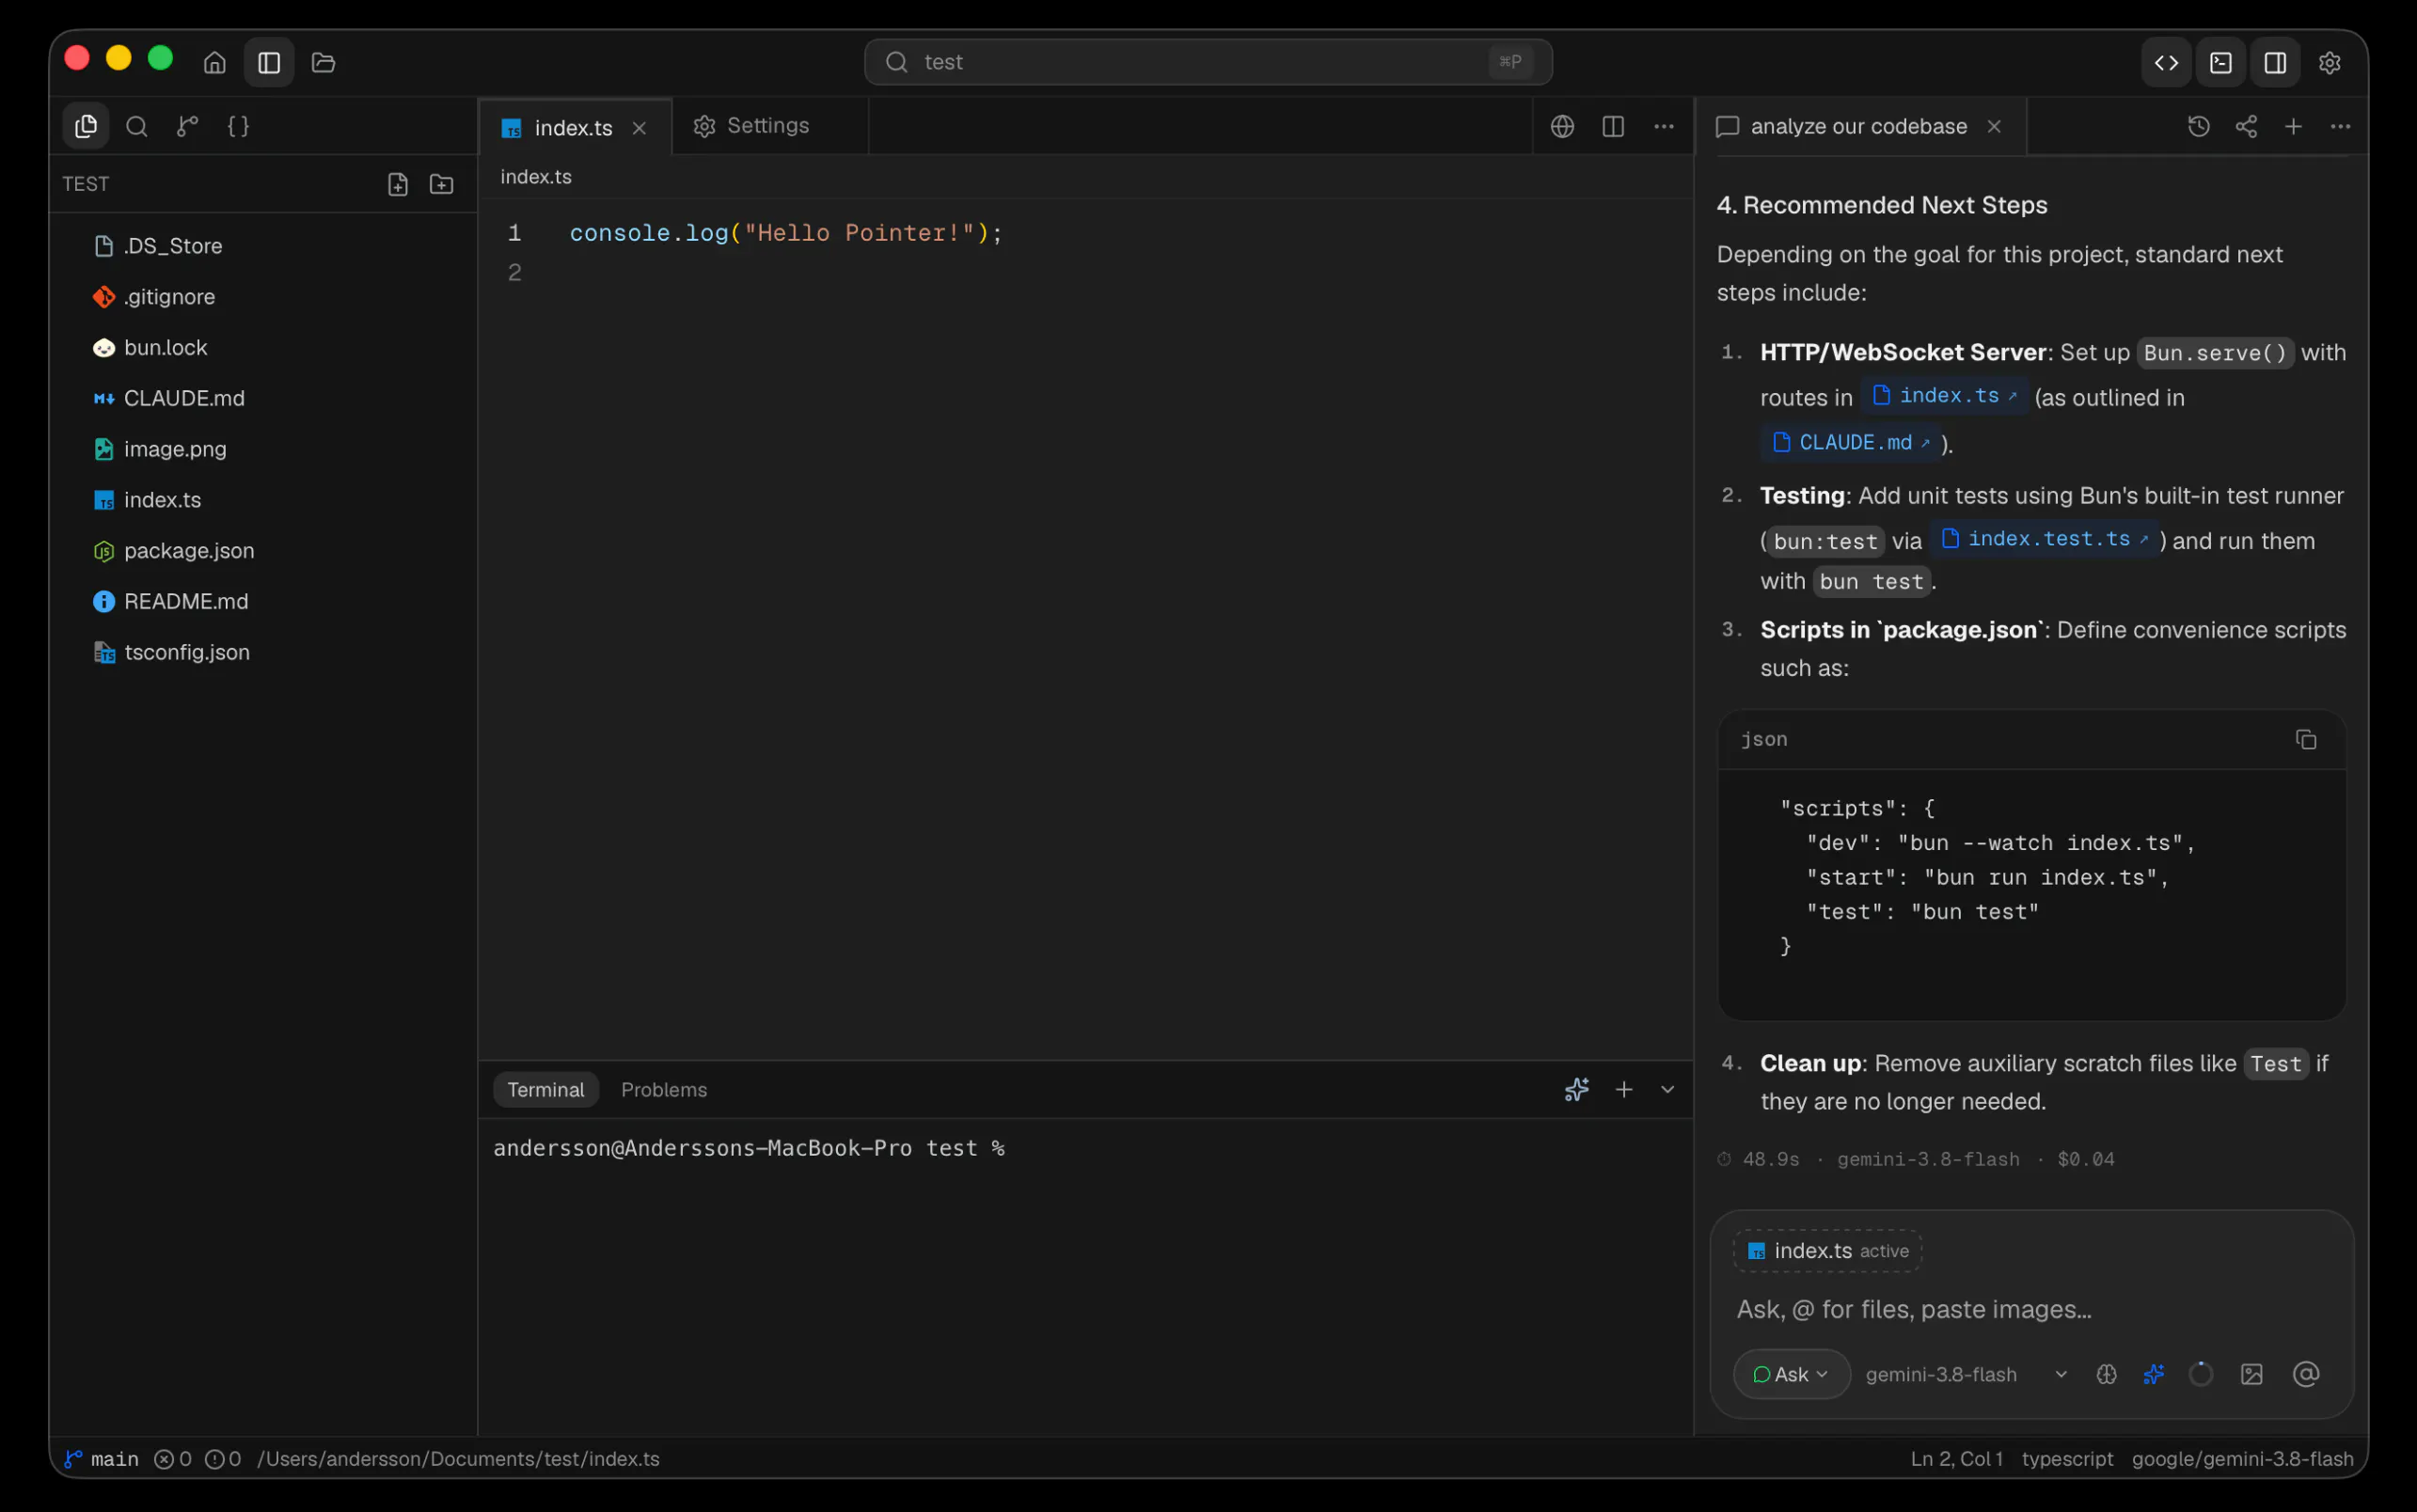Open chat panel more options menu
The image size is (2417, 1512).
(2341, 126)
